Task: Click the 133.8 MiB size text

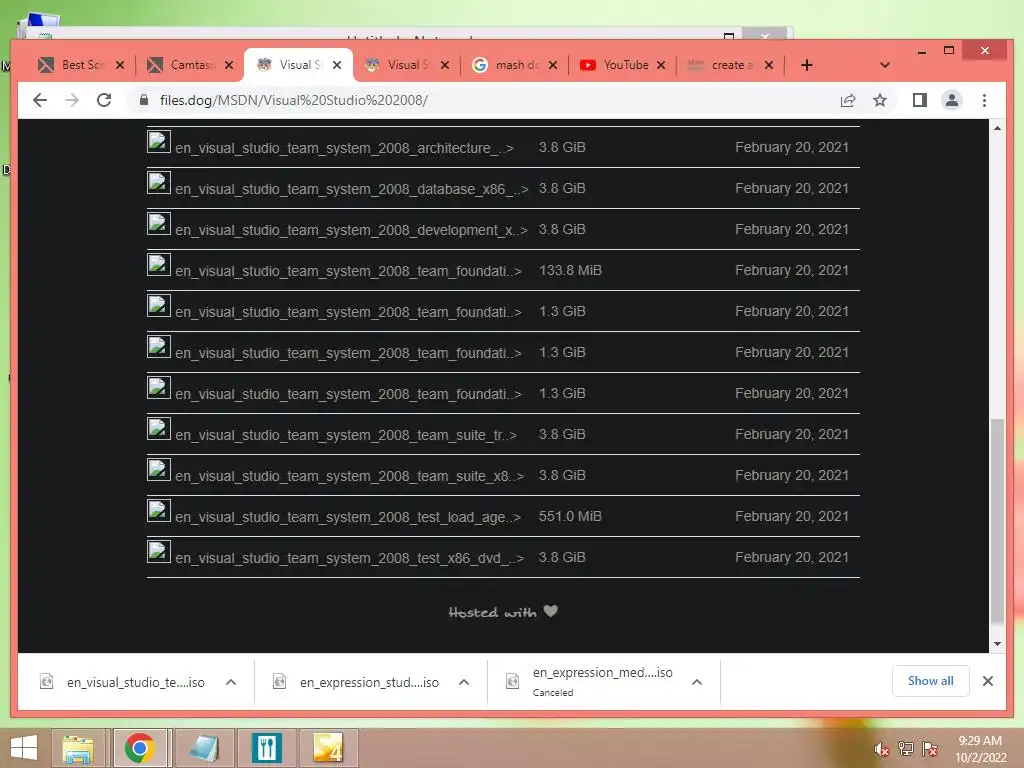Action: tap(569, 270)
